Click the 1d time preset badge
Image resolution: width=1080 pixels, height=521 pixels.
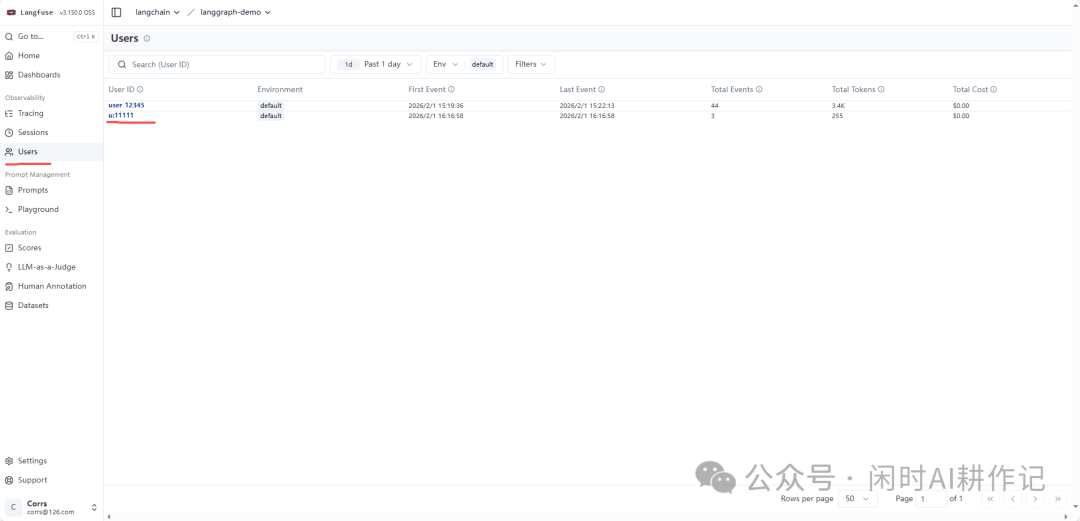click(x=349, y=65)
